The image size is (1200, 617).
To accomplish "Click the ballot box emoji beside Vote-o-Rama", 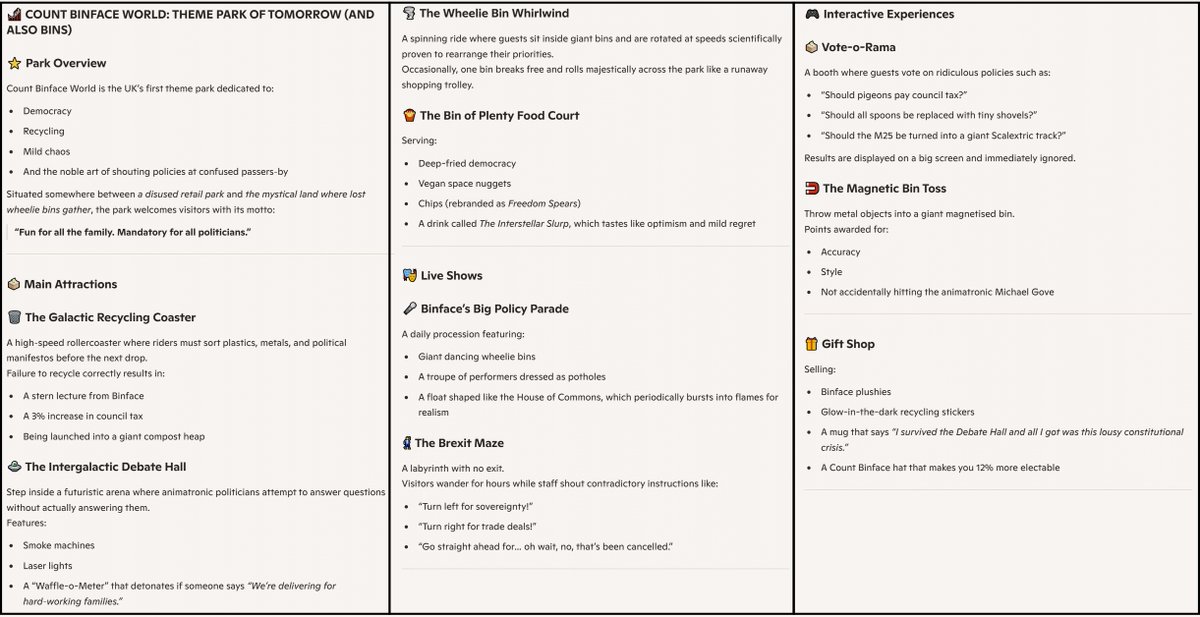I will point(812,47).
